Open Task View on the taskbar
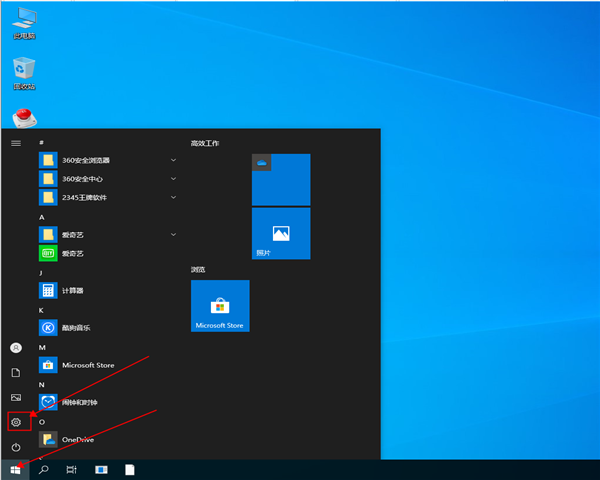Image resolution: width=600 pixels, height=480 pixels. 72,469
